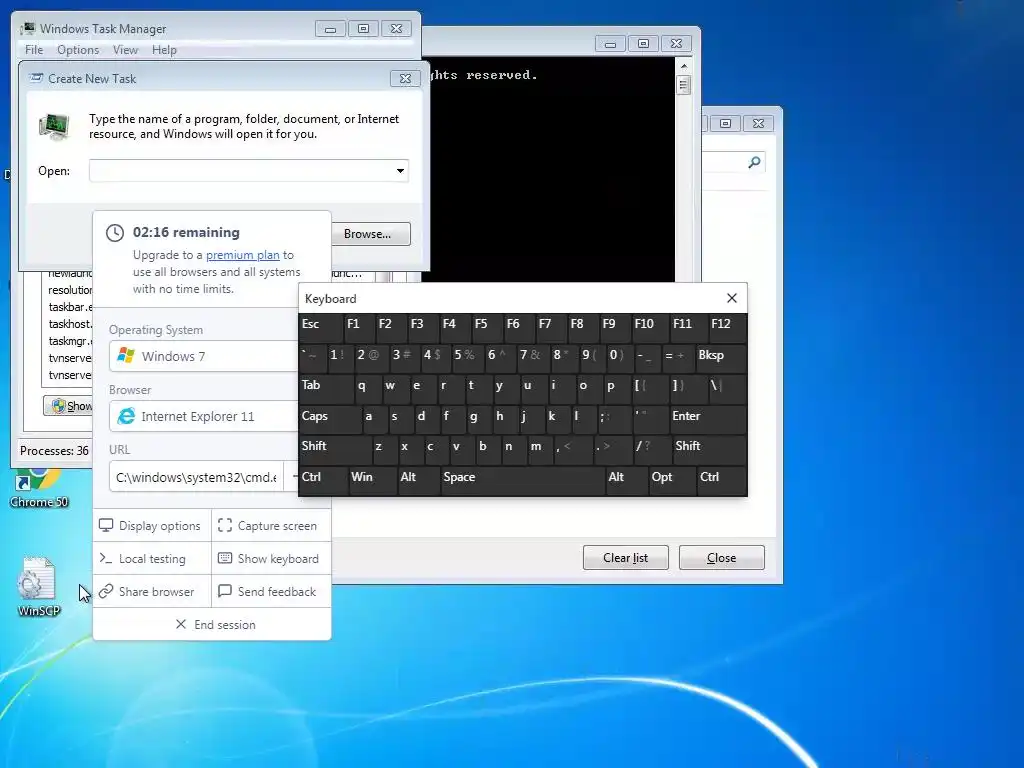Toggle the Win key on virtual keyboard
The width and height of the screenshot is (1024, 768).
tap(372, 482)
